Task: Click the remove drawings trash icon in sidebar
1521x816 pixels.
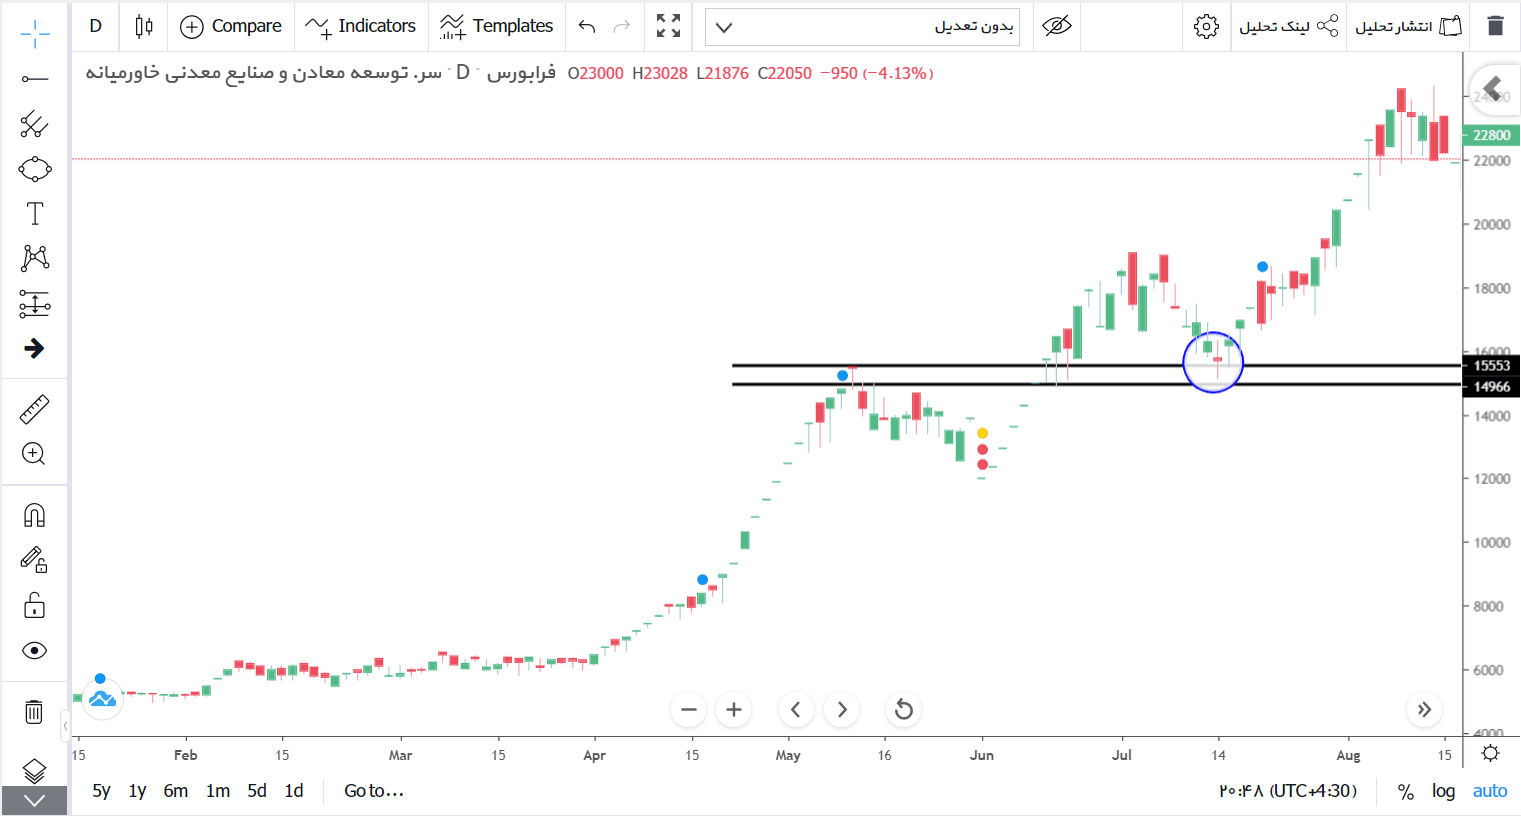Action: (x=34, y=712)
